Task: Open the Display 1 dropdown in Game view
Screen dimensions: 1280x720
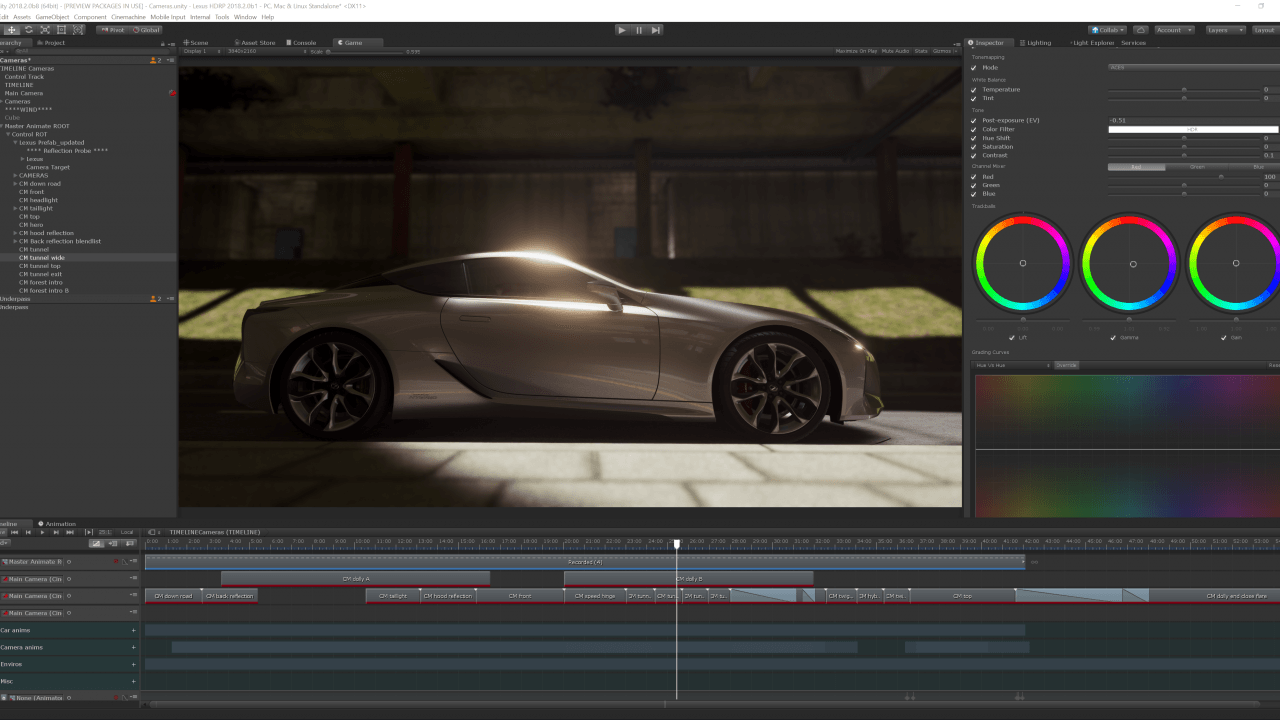Action: (x=200, y=51)
